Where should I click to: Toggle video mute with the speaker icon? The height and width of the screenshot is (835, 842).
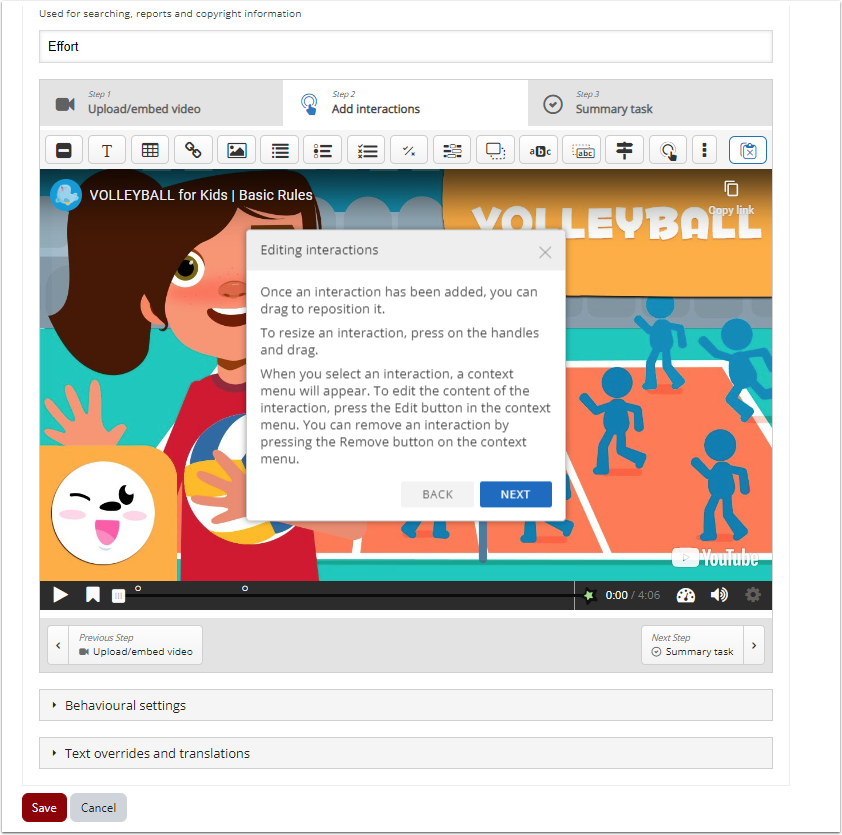719,595
